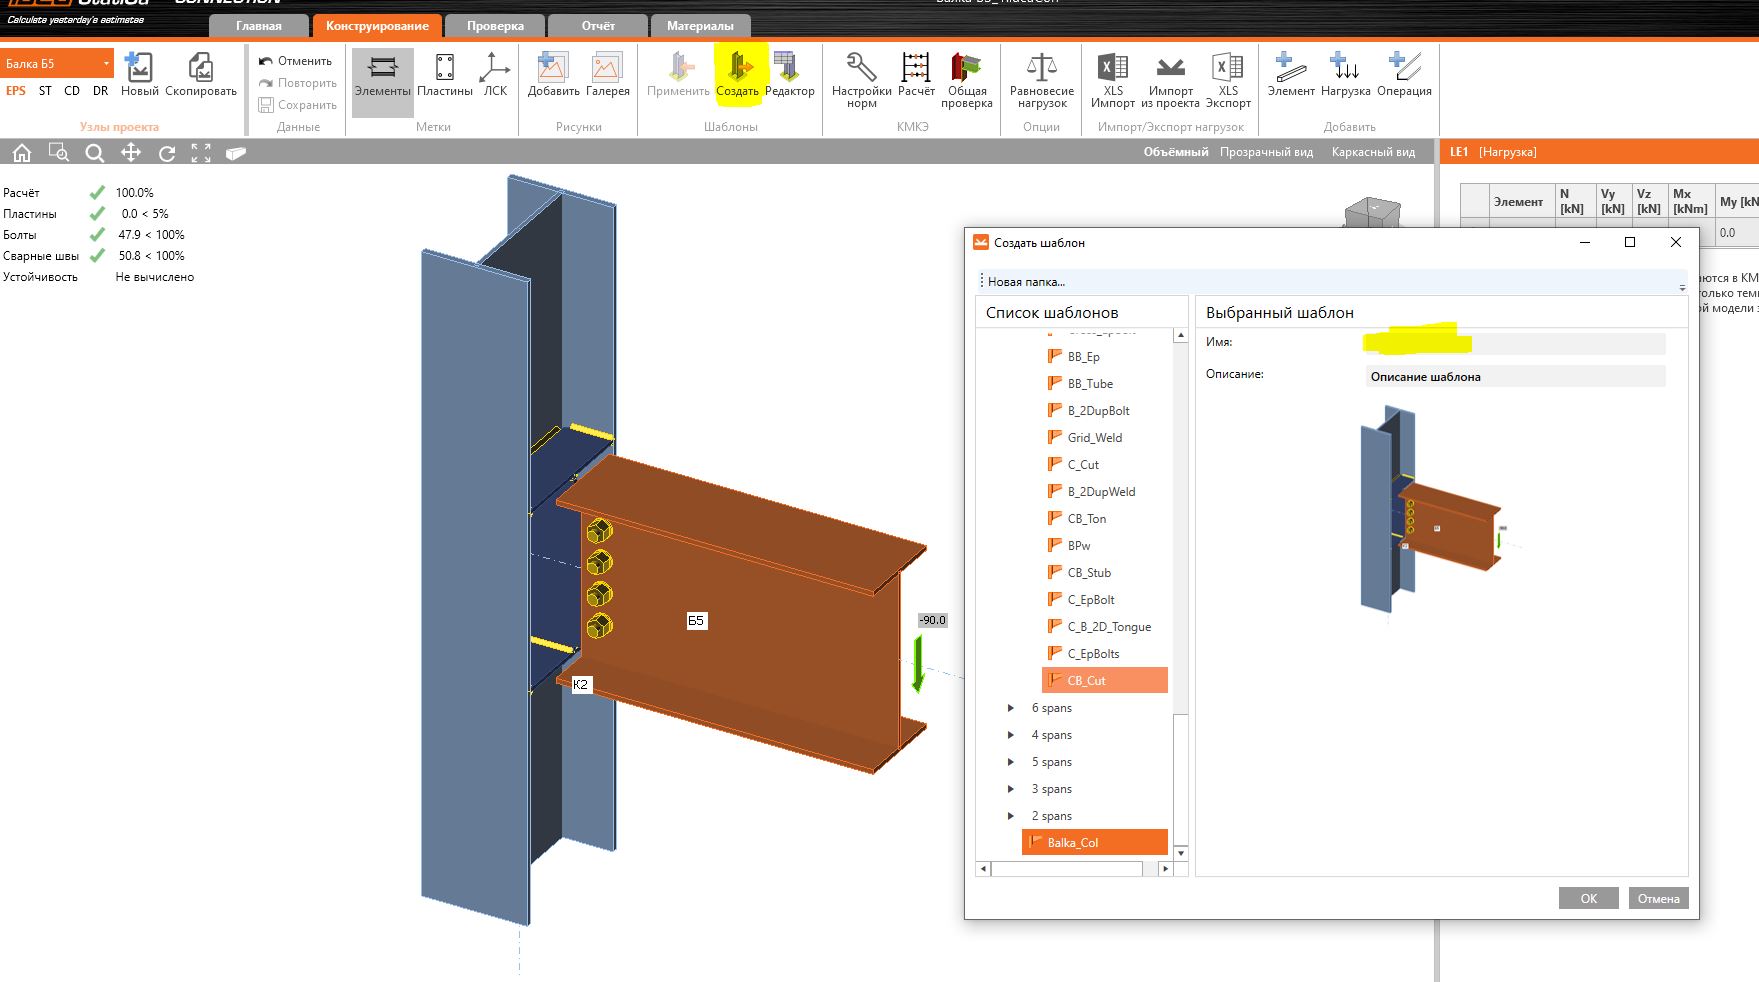
Task: Open the Балка Б5 dropdown
Action: pyautogui.click(x=57, y=63)
